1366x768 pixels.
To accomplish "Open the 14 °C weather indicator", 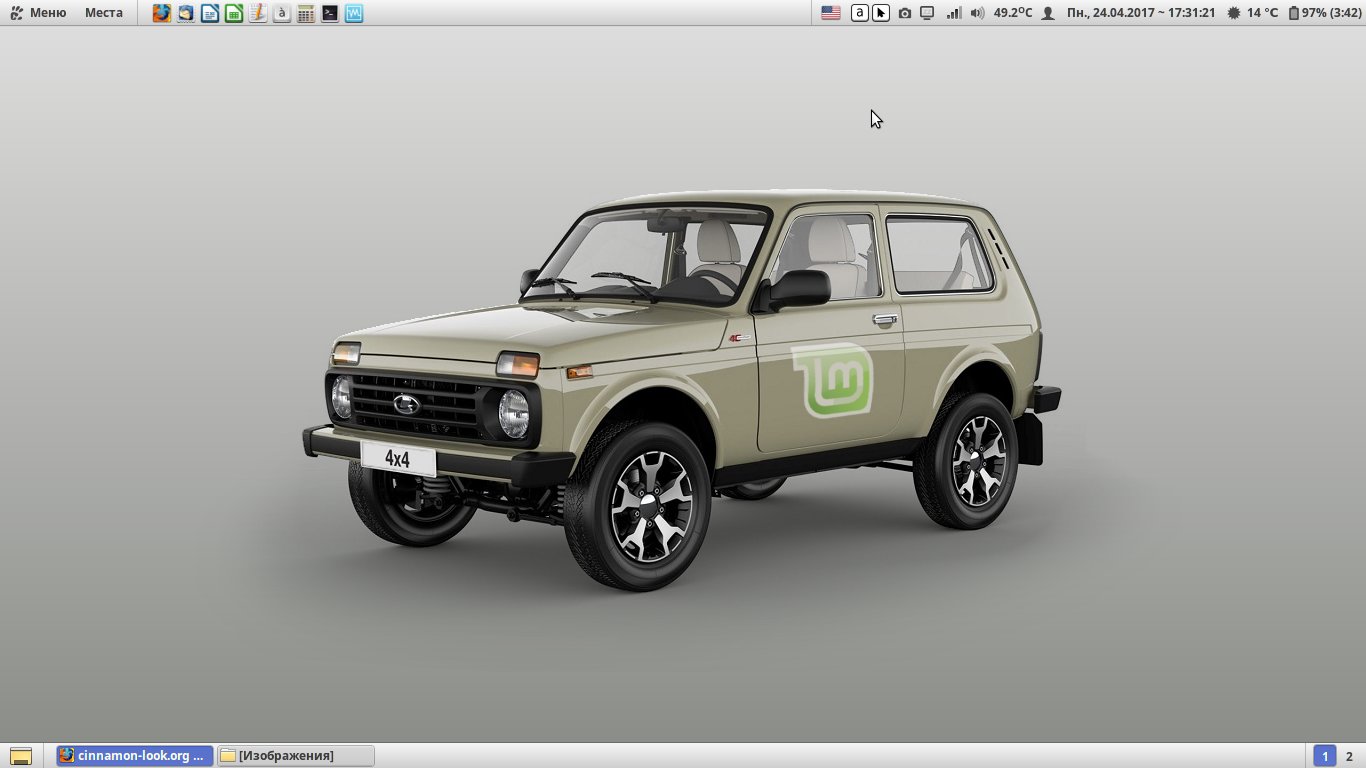I will pos(1253,13).
